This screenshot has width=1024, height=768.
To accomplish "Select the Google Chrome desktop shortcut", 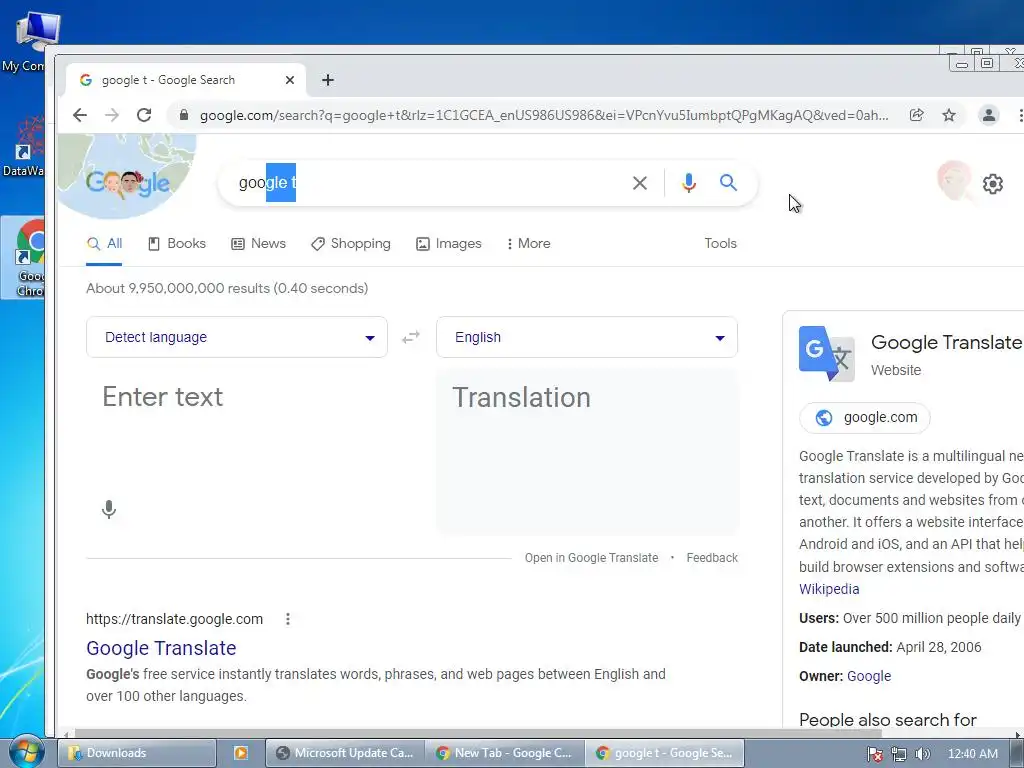I will tap(24, 258).
